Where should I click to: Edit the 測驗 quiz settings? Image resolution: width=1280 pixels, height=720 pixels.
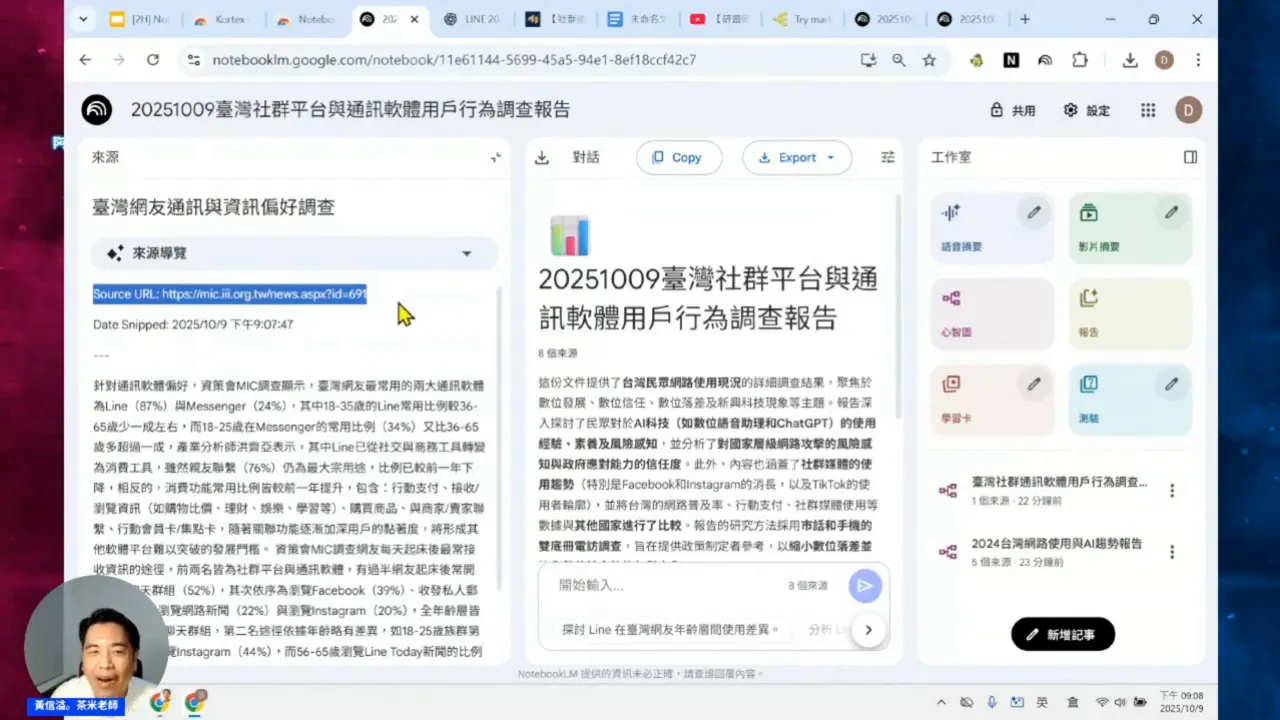click(1171, 383)
